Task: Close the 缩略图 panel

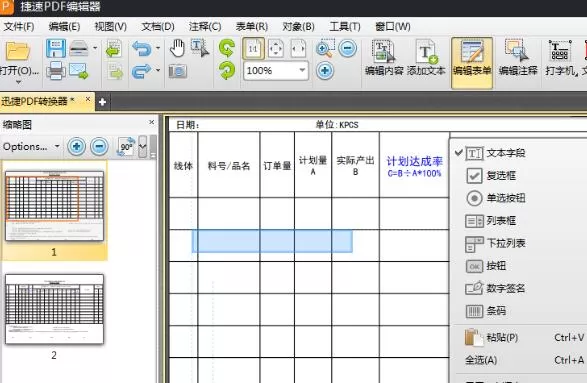Action: pyautogui.click(x=151, y=122)
